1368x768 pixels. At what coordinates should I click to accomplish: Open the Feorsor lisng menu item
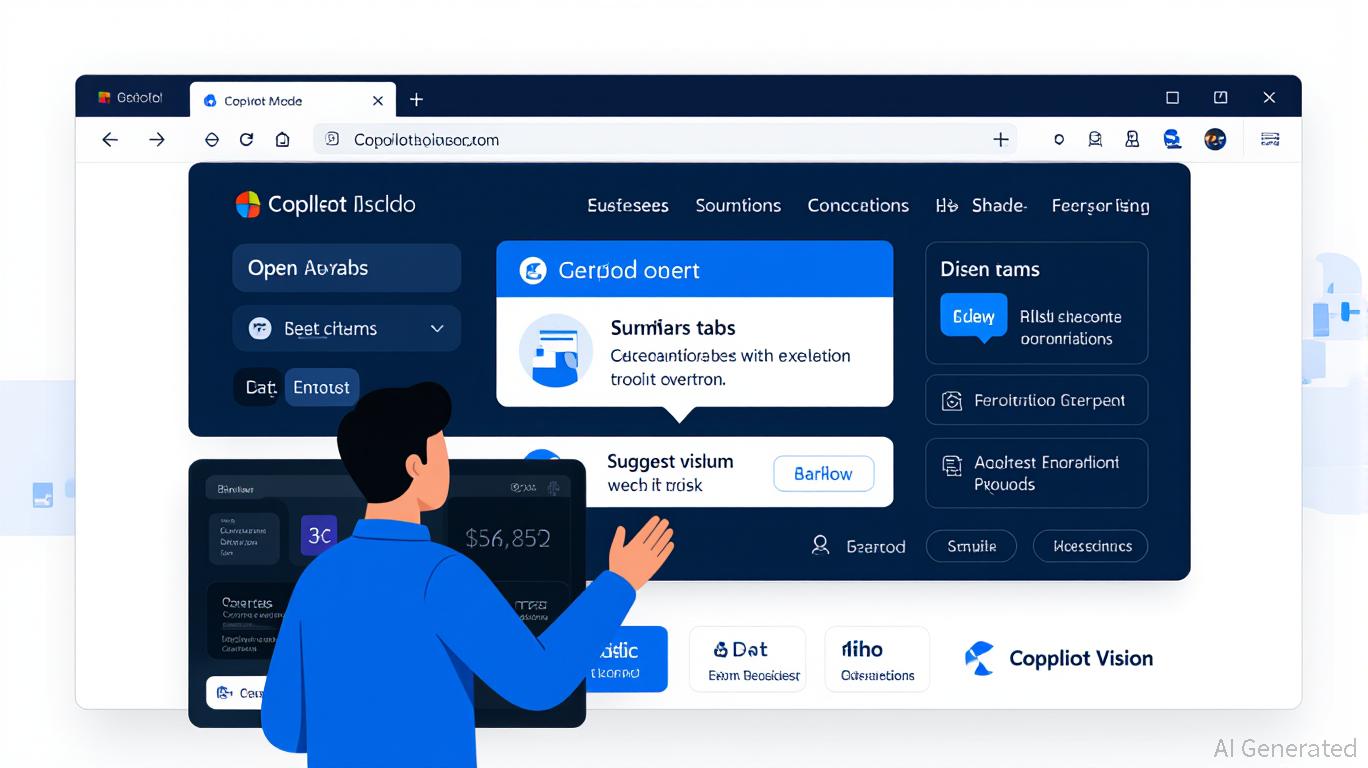1100,206
